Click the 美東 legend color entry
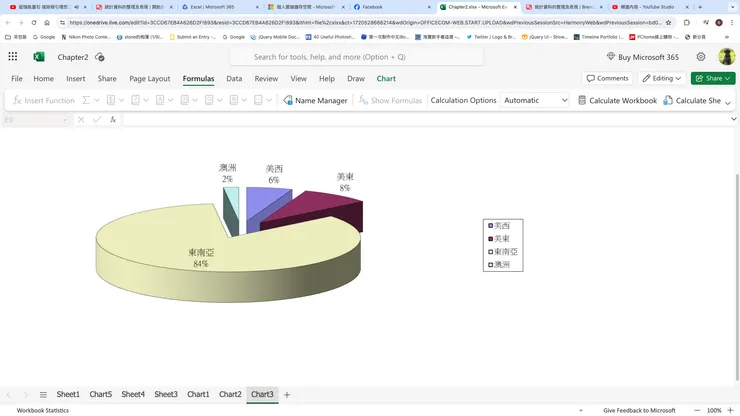This screenshot has height=416, width=740. [x=491, y=238]
